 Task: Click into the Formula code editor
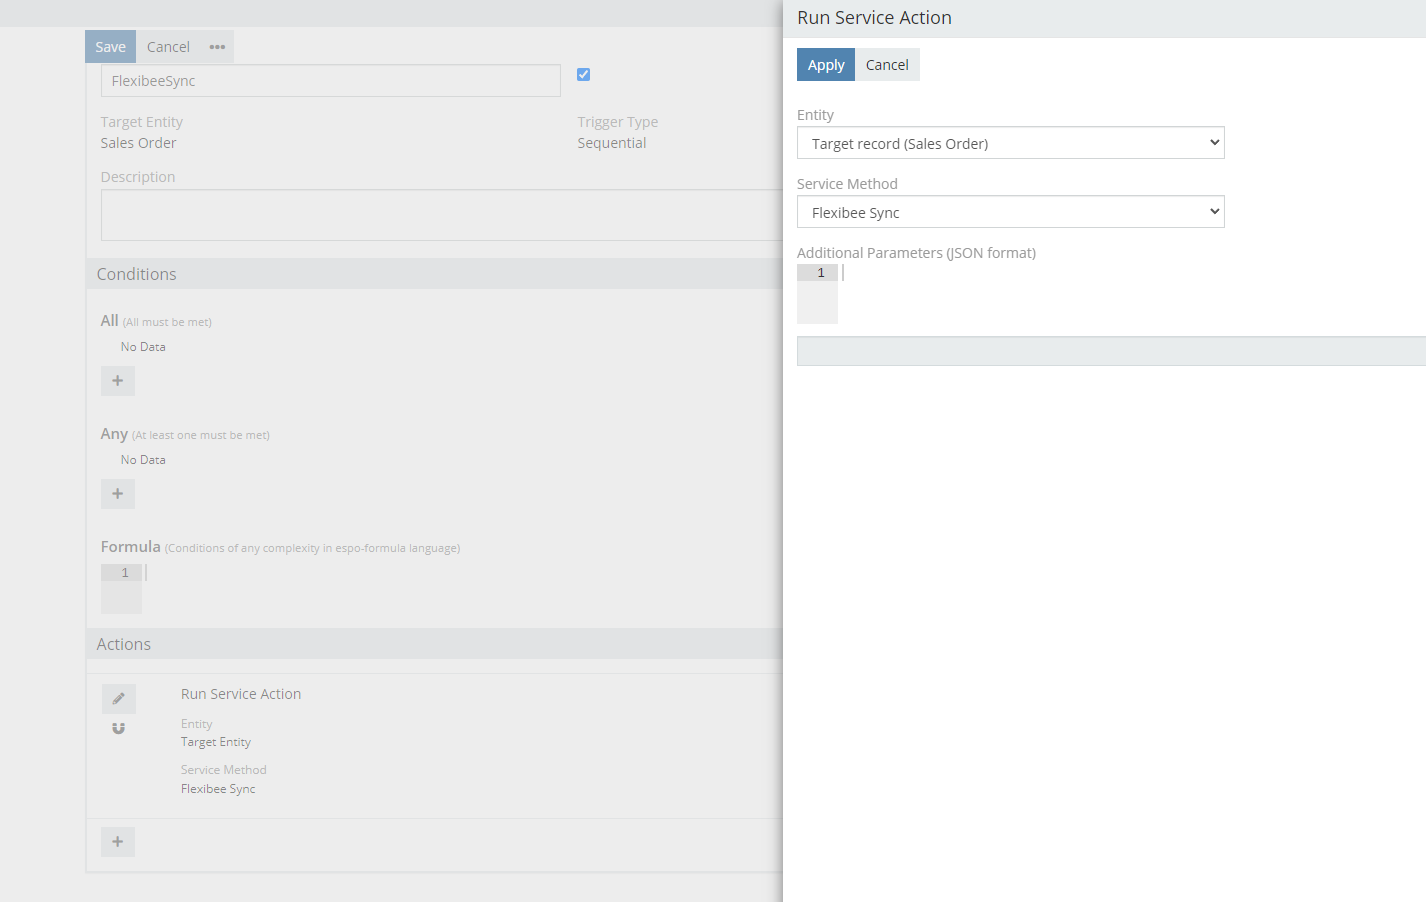coord(441,589)
